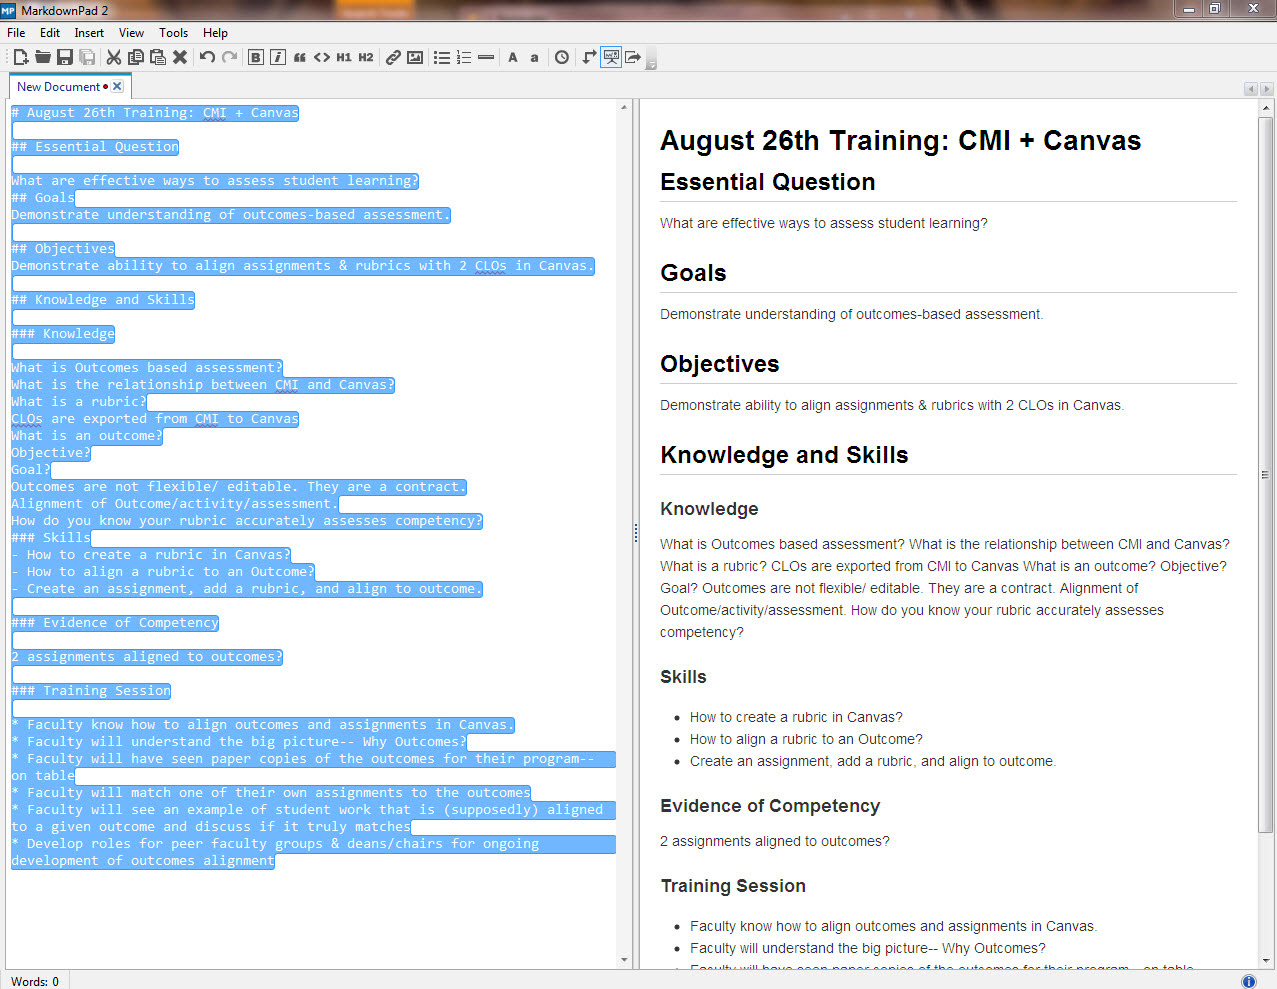
Task: Insert an unordered bullet list
Action: 442,57
